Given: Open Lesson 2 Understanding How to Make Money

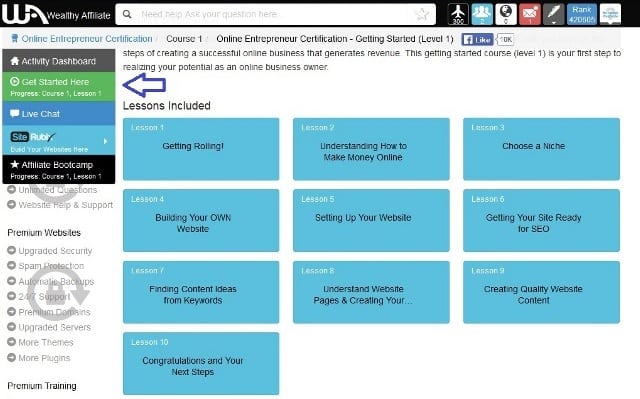Looking at the screenshot, I should click(371, 149).
